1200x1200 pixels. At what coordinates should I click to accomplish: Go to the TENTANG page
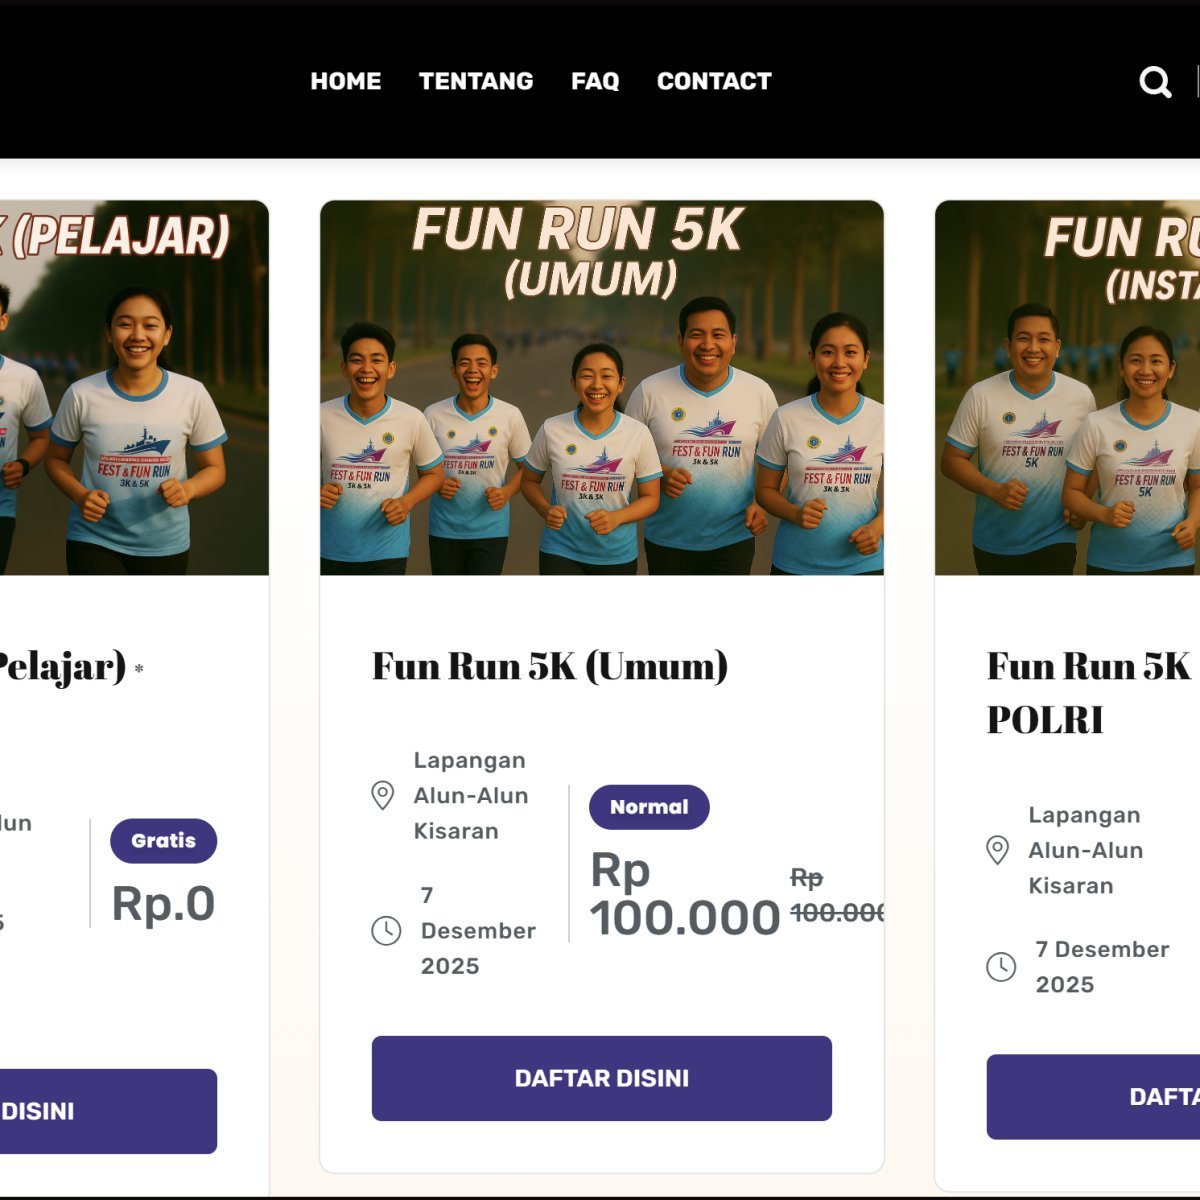(476, 81)
